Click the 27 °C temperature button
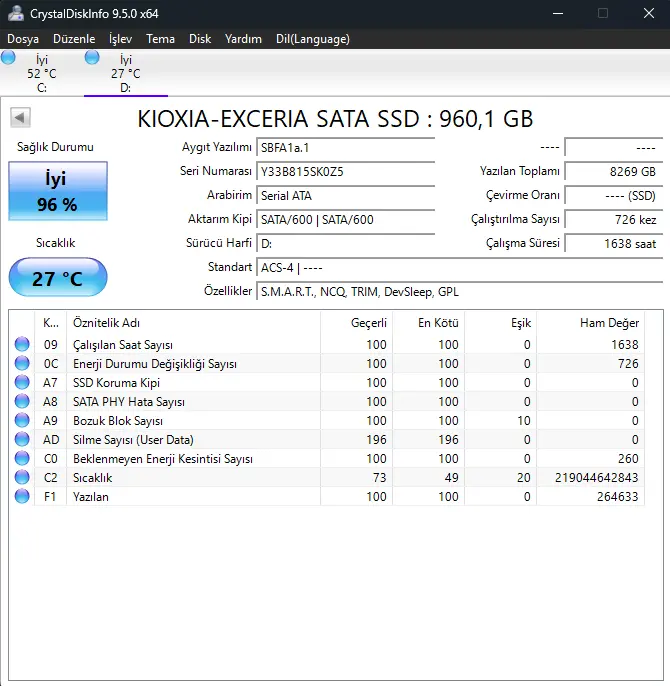Image resolution: width=670 pixels, height=686 pixels. point(58,277)
